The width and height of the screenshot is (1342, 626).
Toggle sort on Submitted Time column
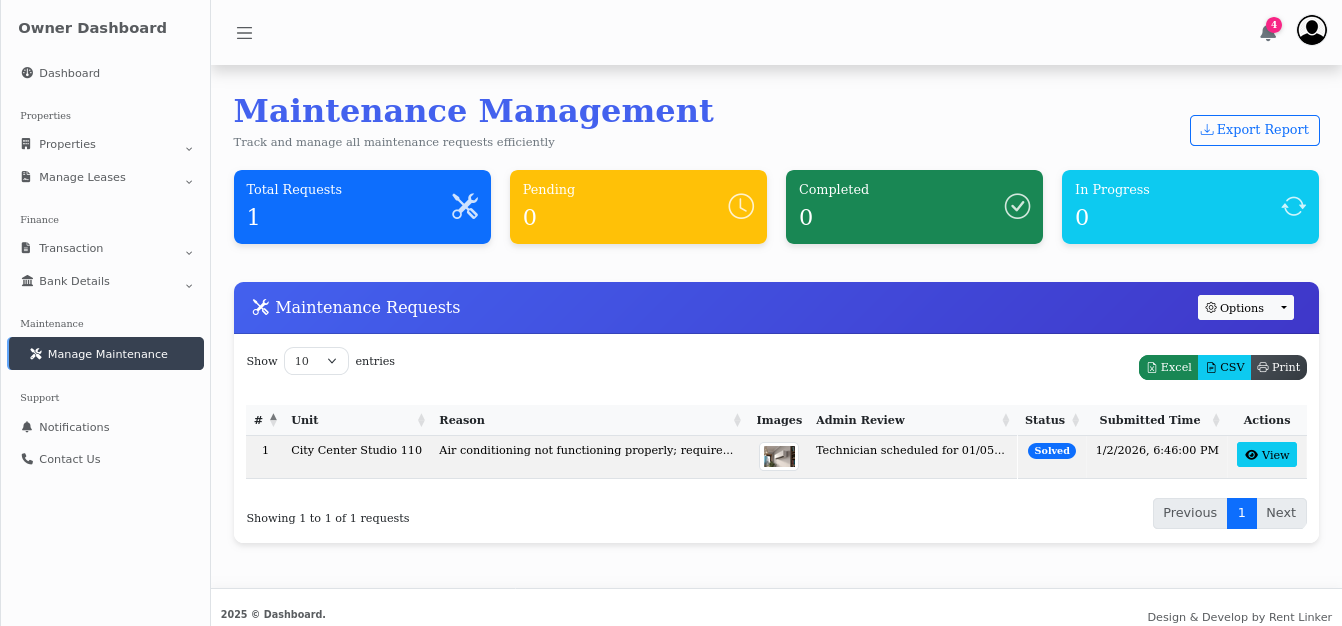[1218, 420]
